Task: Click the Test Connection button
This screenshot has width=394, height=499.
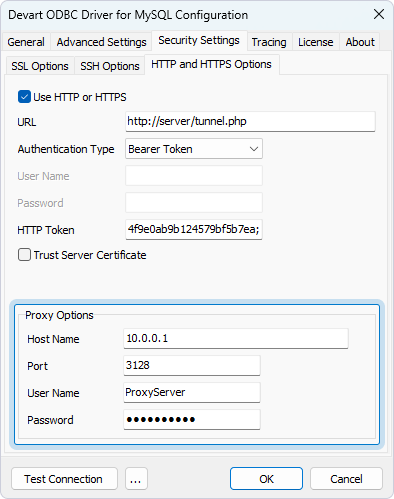Action: tap(64, 479)
